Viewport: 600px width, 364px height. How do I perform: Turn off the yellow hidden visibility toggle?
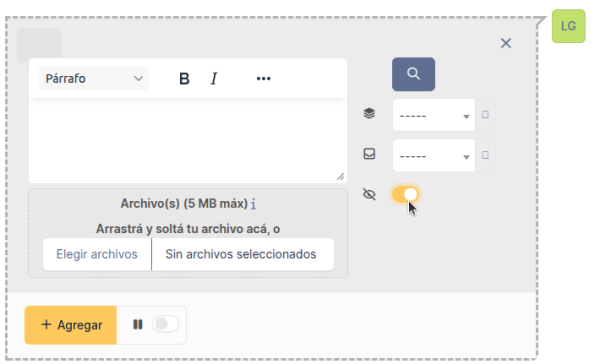[406, 194]
